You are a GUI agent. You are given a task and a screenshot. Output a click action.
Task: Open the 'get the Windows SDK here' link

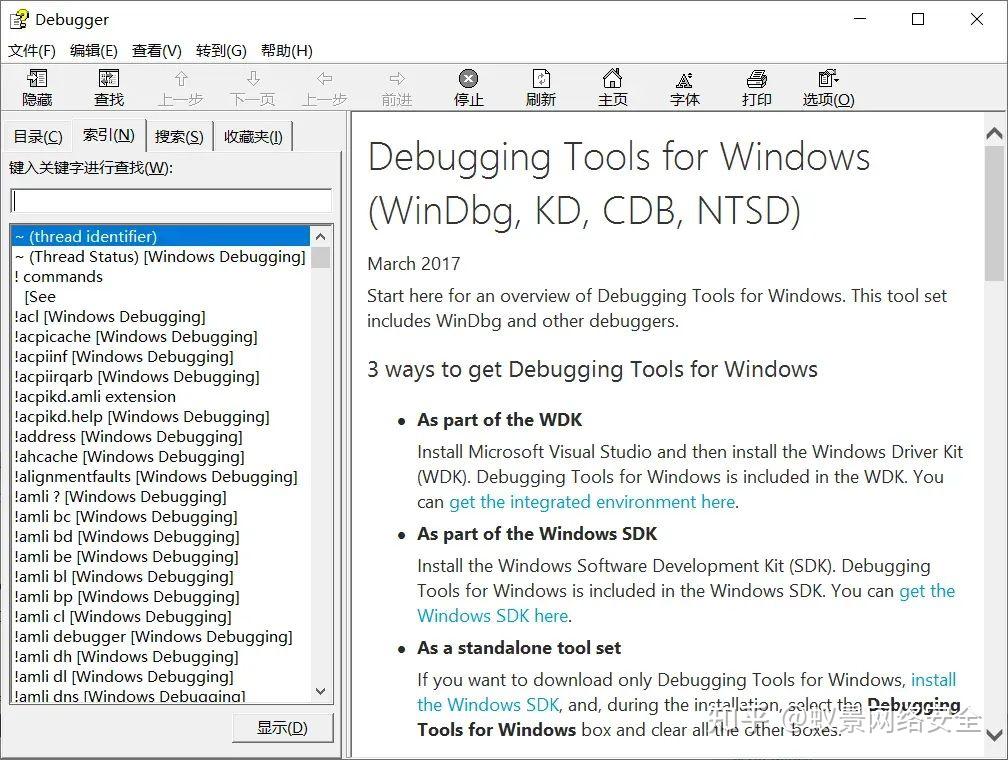[x=492, y=615]
